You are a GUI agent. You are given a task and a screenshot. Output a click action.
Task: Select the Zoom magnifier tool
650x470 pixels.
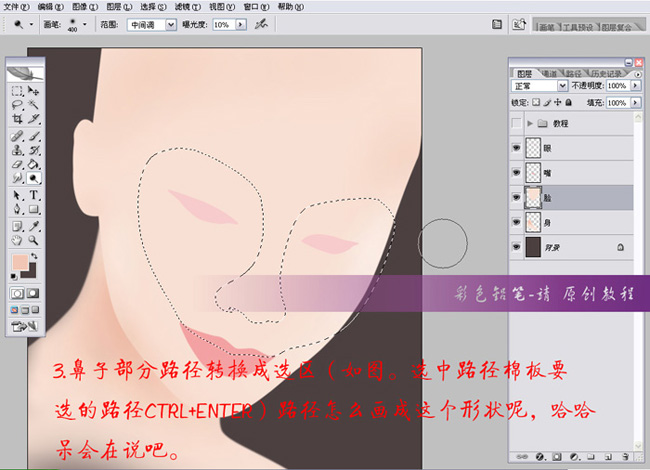[34, 239]
